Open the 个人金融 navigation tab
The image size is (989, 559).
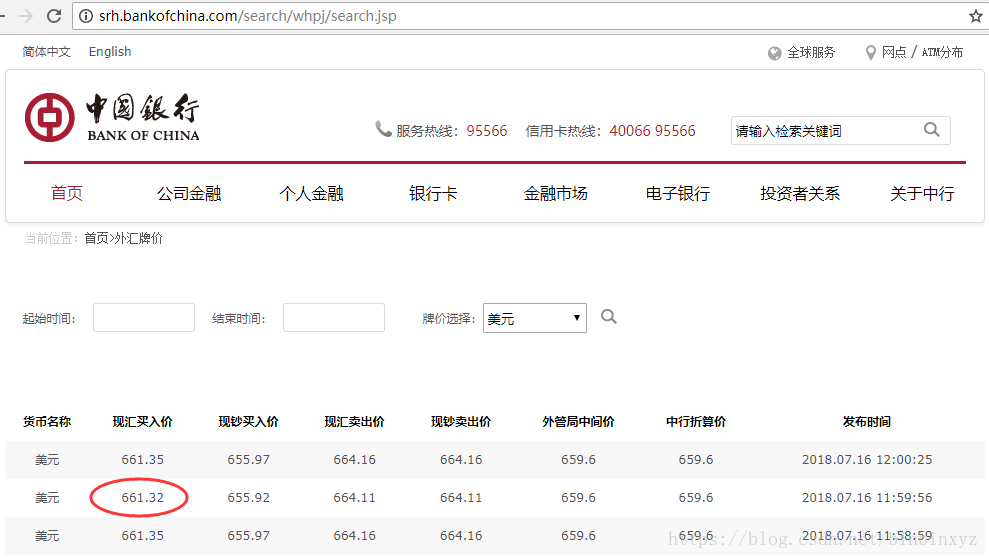312,193
